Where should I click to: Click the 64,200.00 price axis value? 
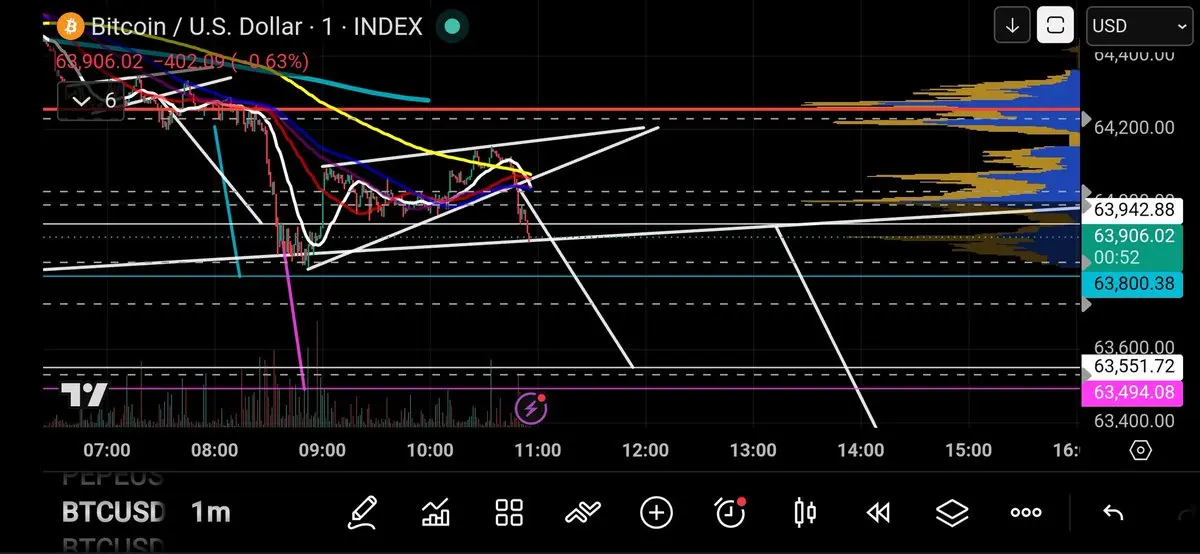point(1133,127)
